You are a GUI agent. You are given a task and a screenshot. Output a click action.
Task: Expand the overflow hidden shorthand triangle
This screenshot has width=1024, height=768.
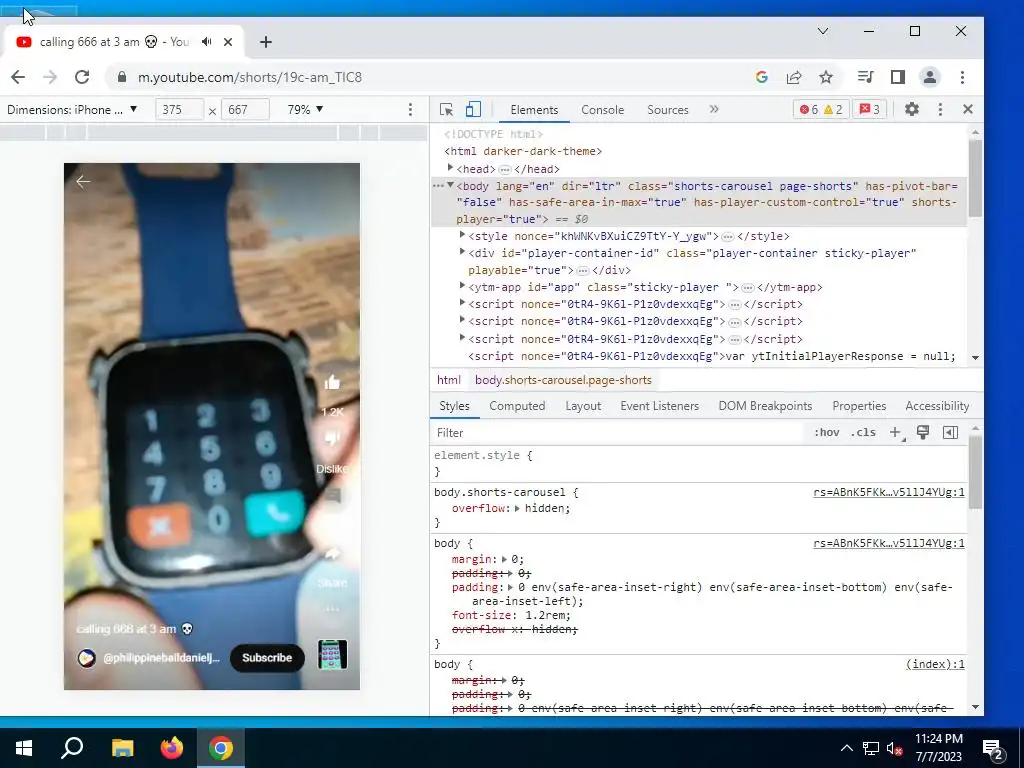pyautogui.click(x=517, y=508)
